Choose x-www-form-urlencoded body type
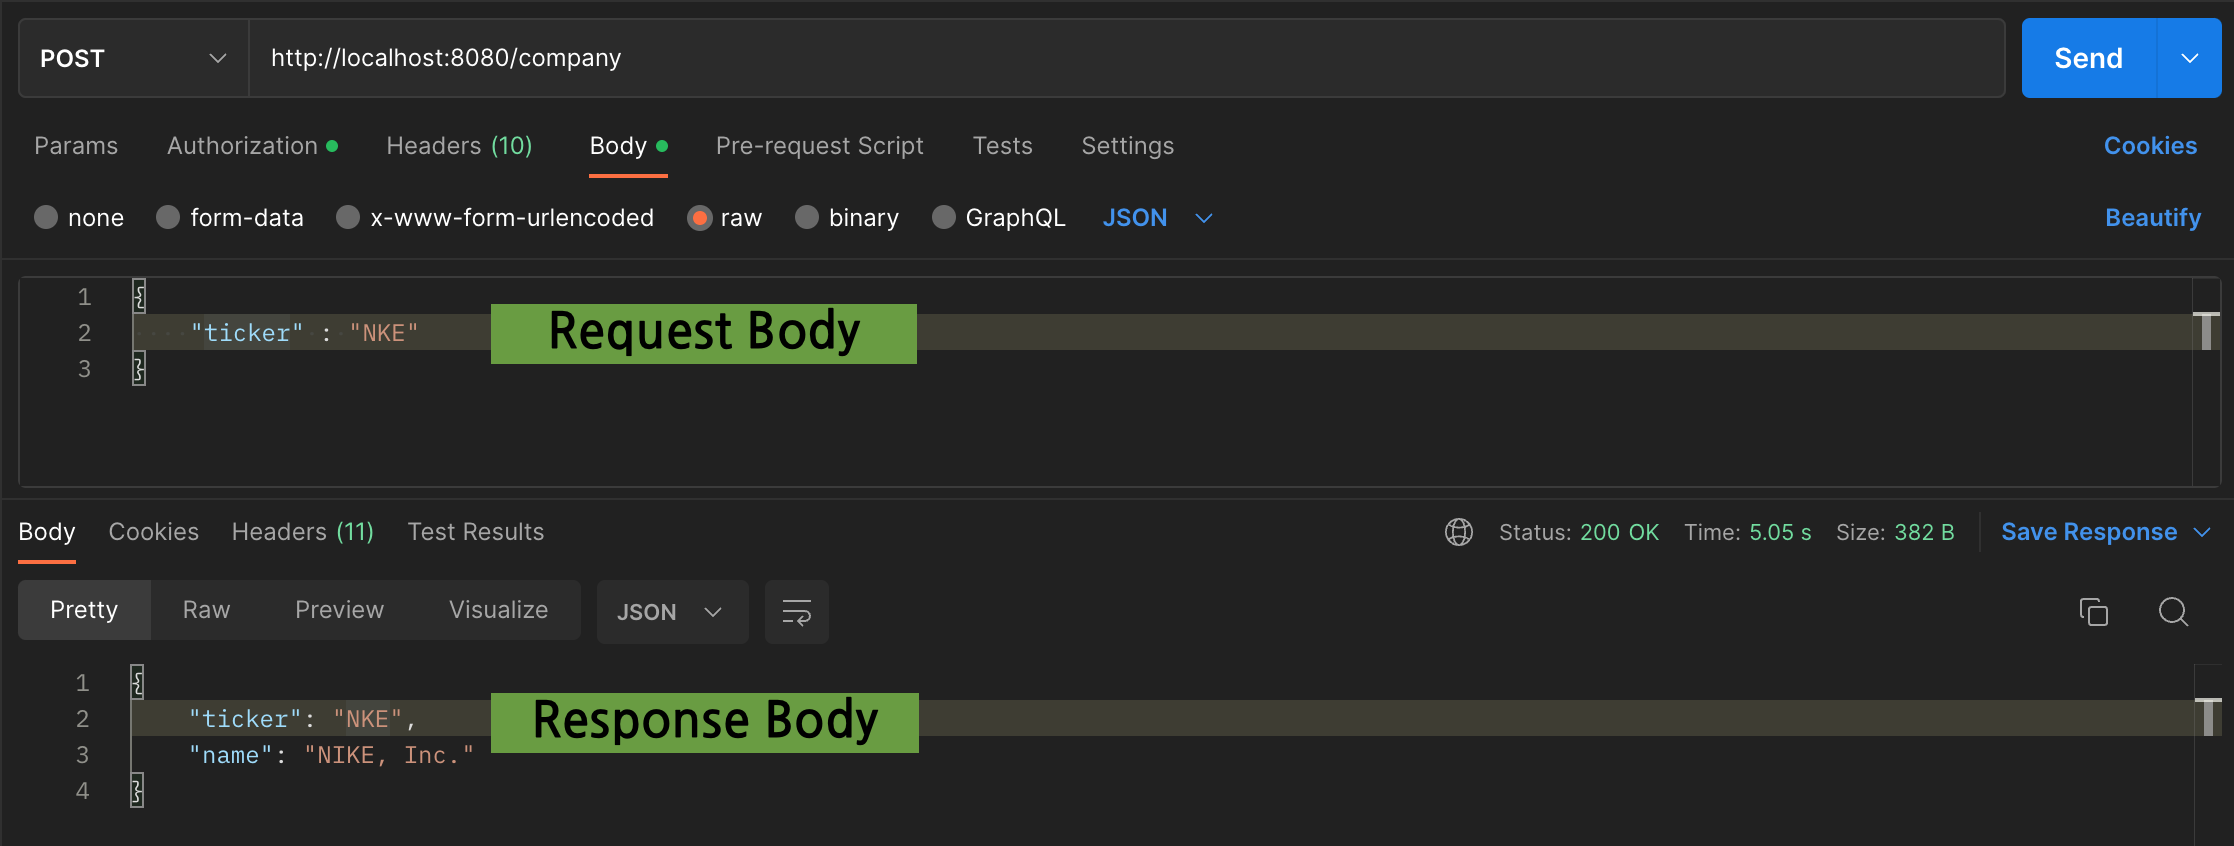The width and height of the screenshot is (2234, 846). click(x=348, y=217)
